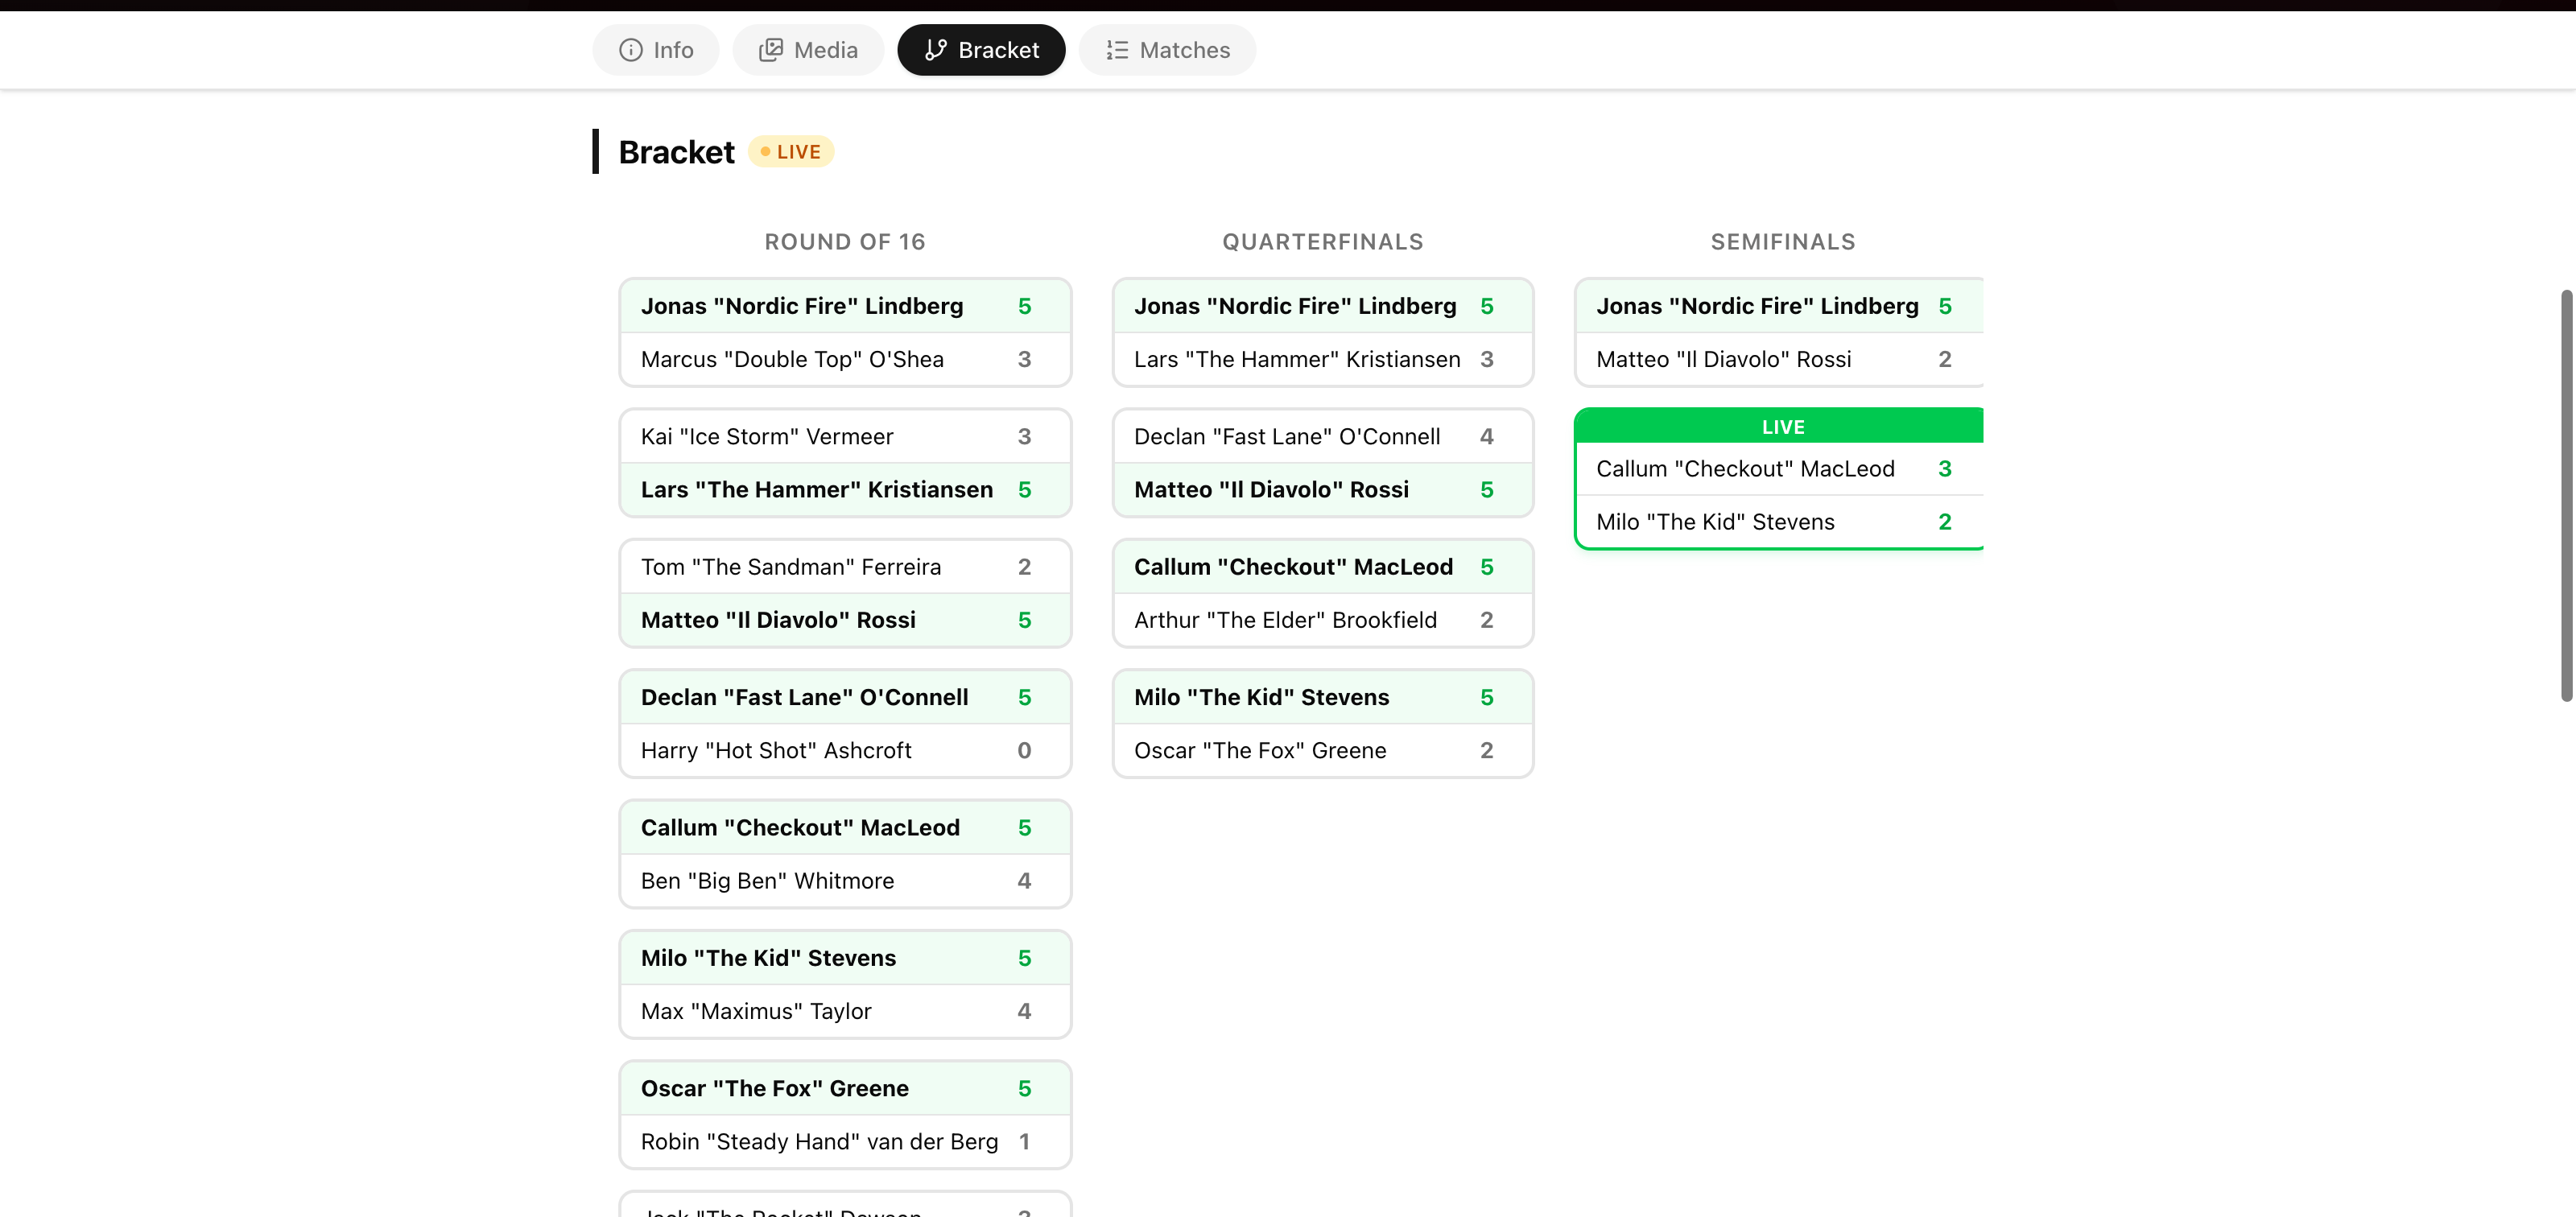2576x1217 pixels.
Task: Click the Matches list icon
Action: click(x=1117, y=50)
